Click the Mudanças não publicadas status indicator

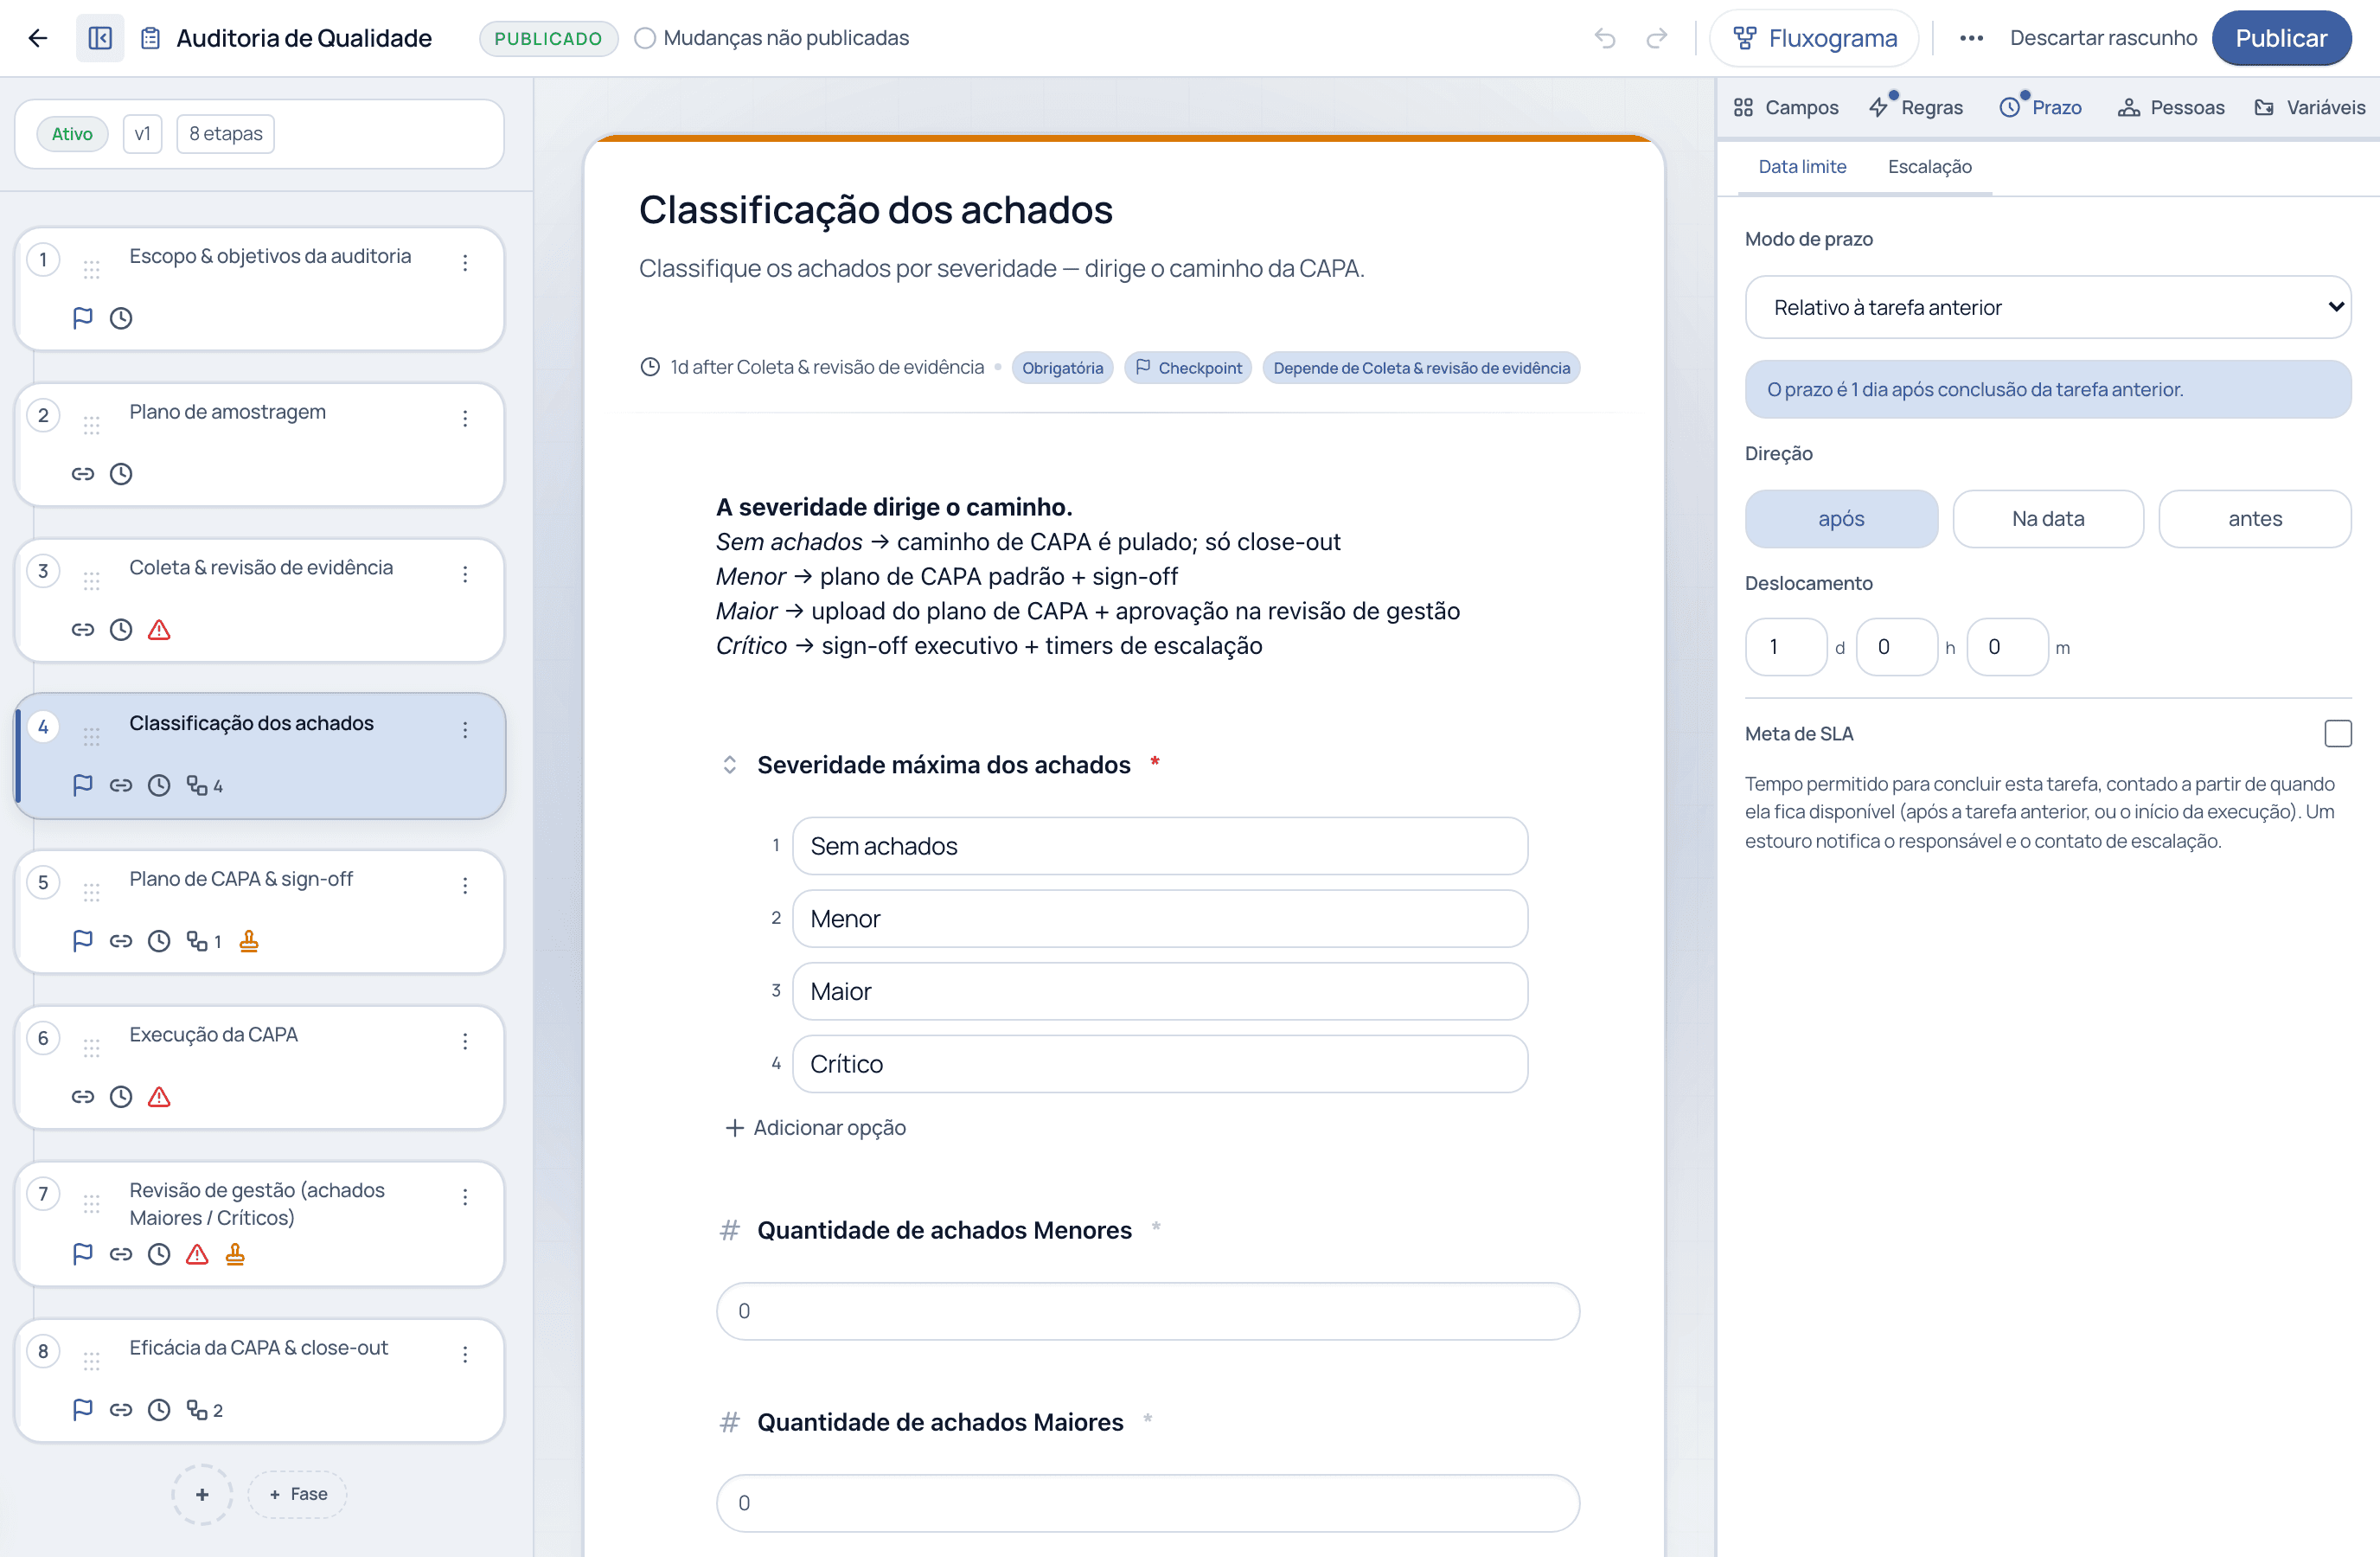click(772, 38)
